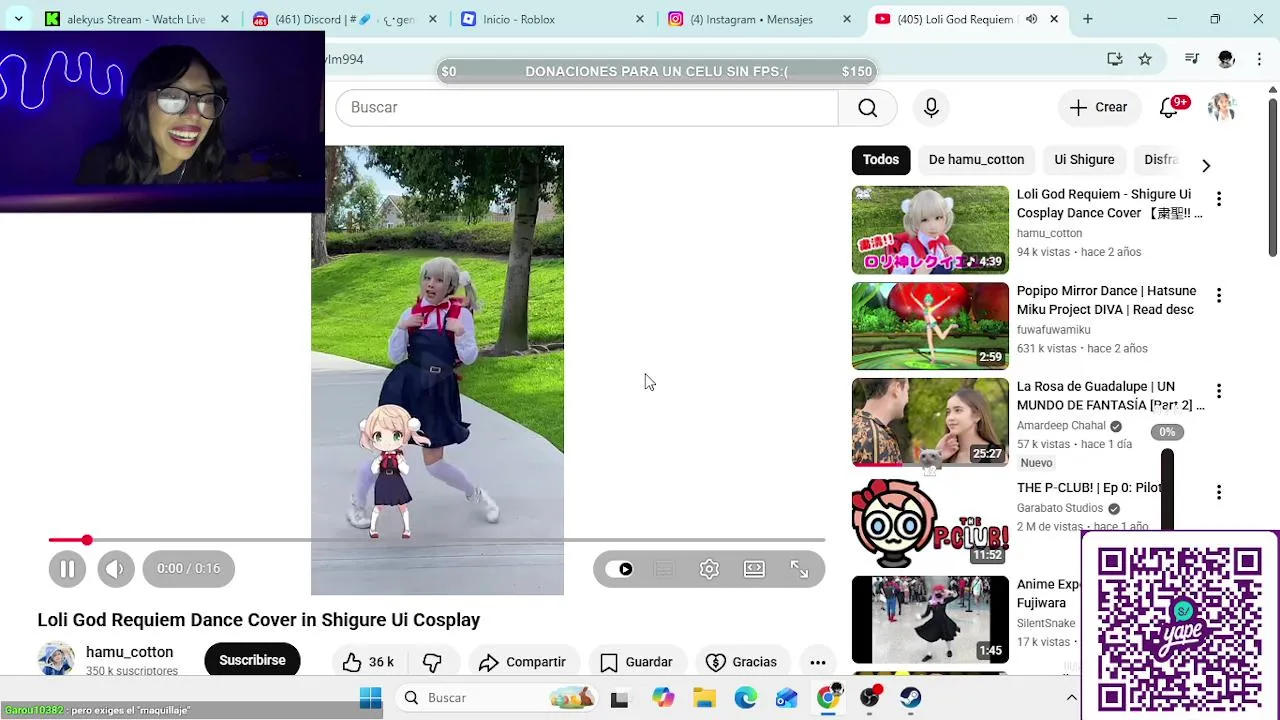Open the Amardeep Chahal channel link
The image size is (1280, 720).
1061,425
